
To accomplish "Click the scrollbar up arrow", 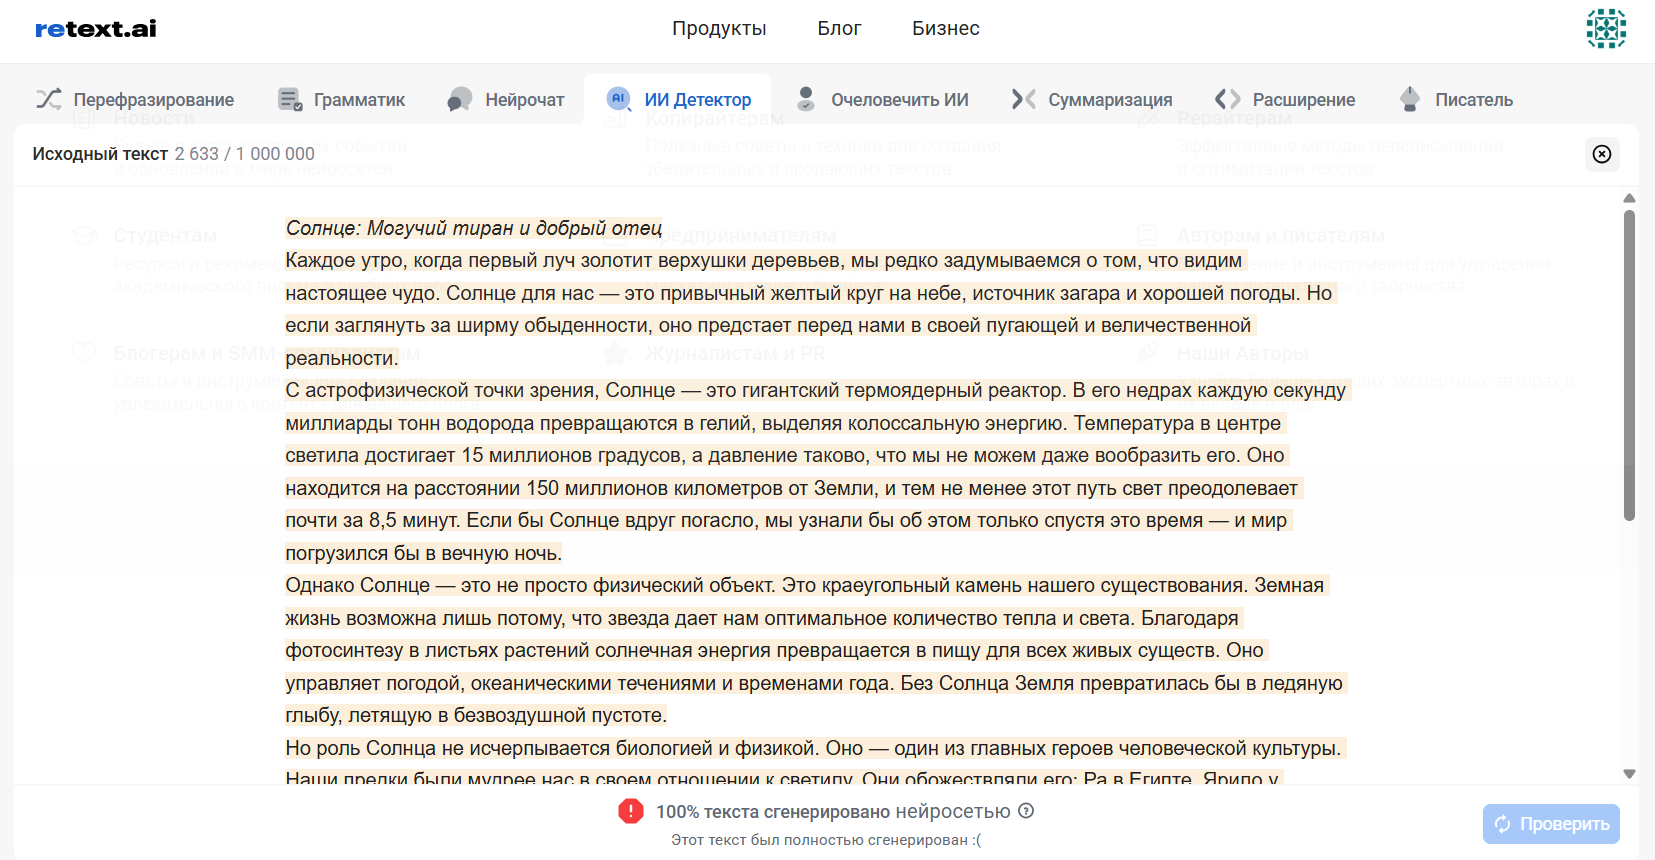I will 1629,198.
